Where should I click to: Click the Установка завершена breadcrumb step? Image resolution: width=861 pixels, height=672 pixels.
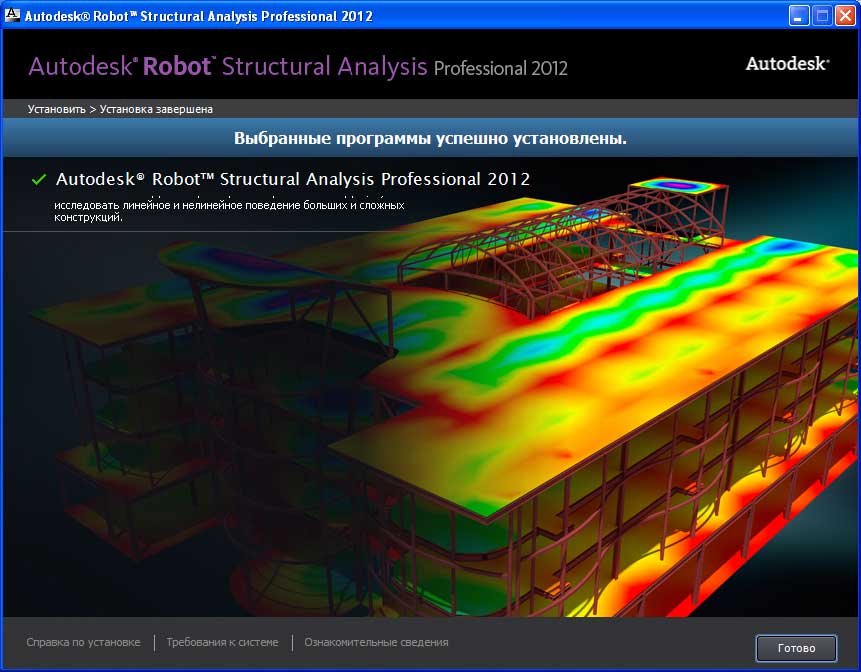click(156, 109)
